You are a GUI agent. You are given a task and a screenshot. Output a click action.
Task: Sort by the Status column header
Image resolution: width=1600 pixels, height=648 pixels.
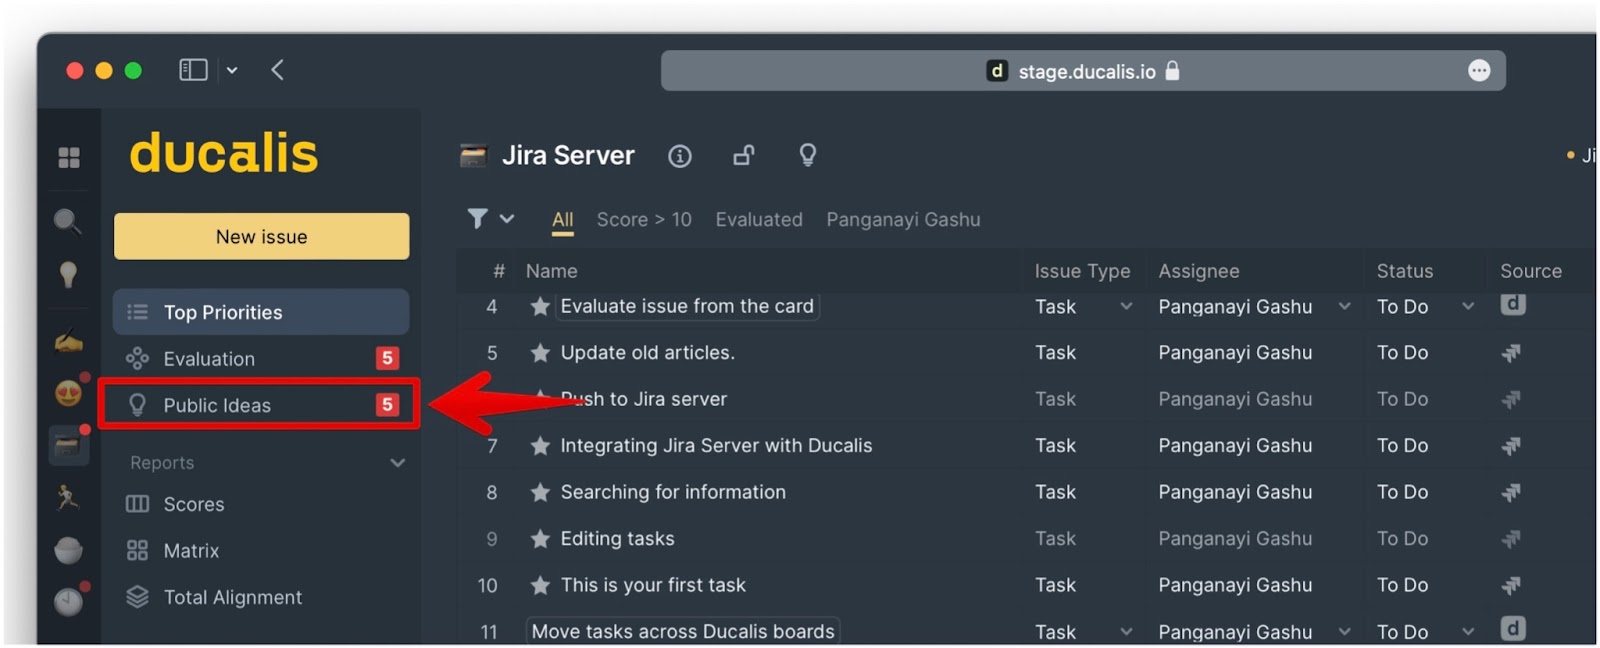pos(1404,271)
